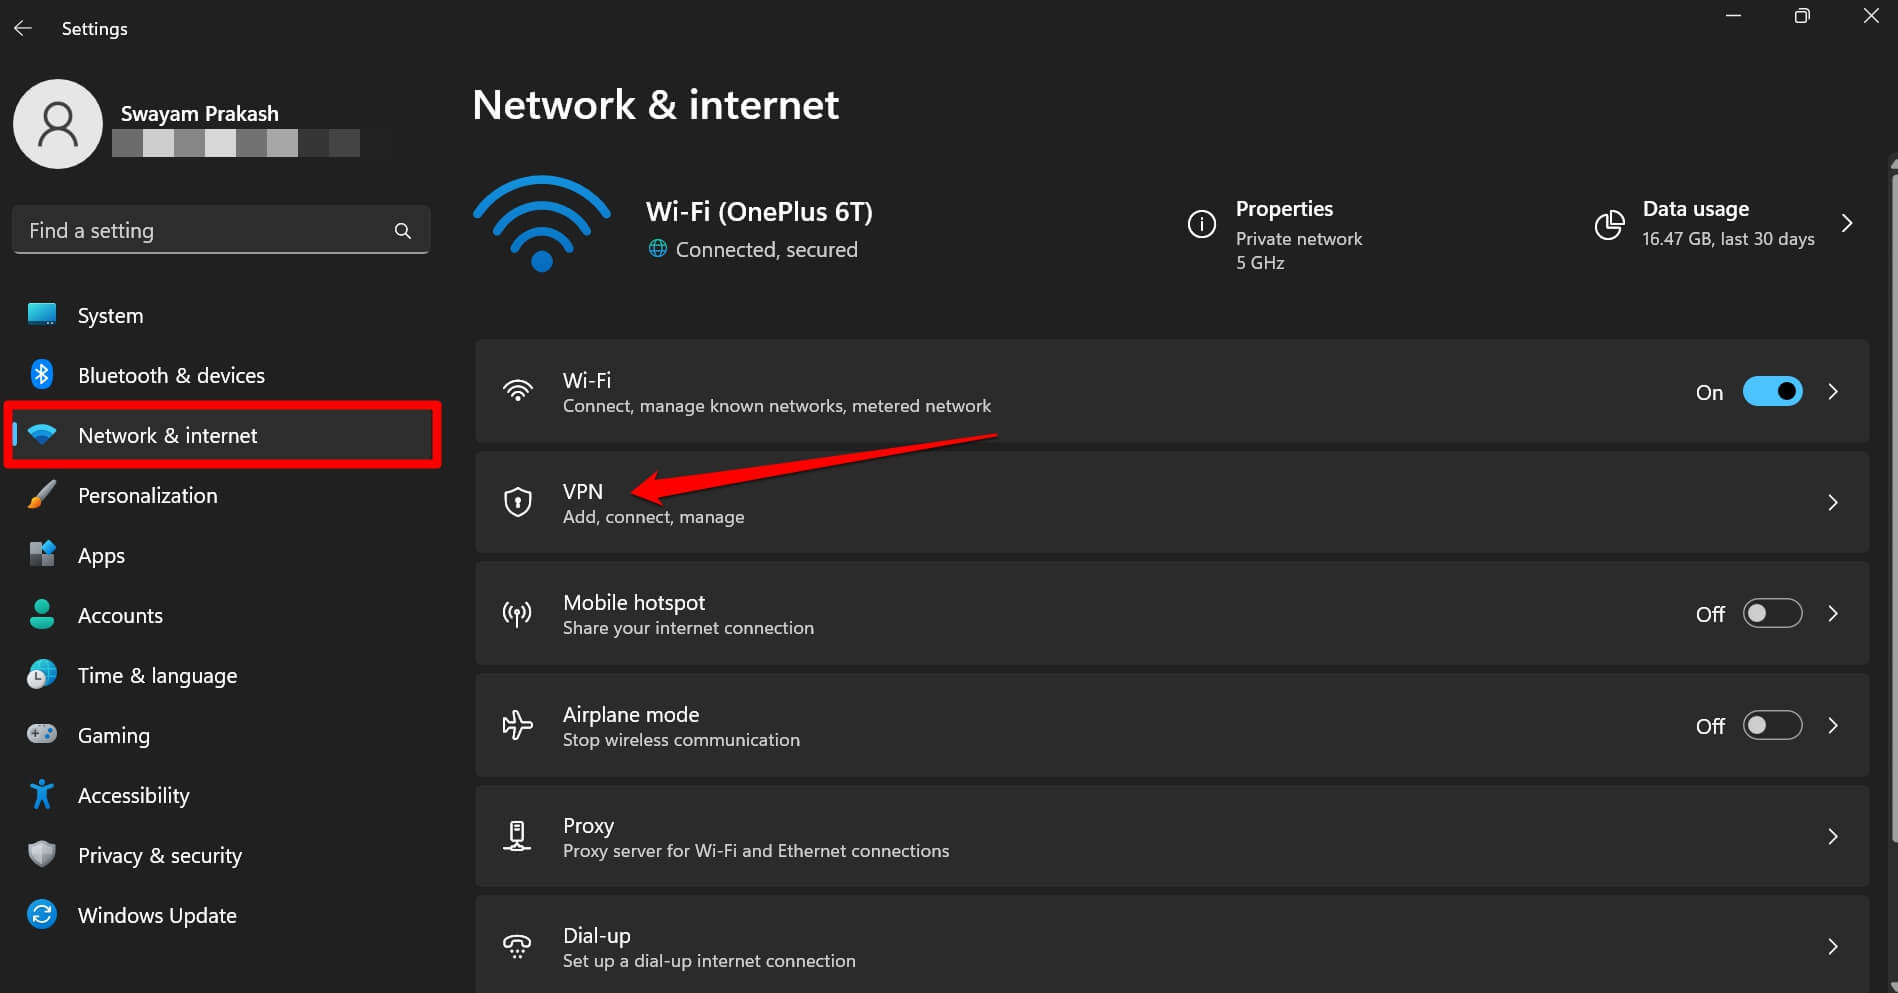Turn on Airplane mode toggle
This screenshot has height=993, width=1898.
click(x=1772, y=725)
